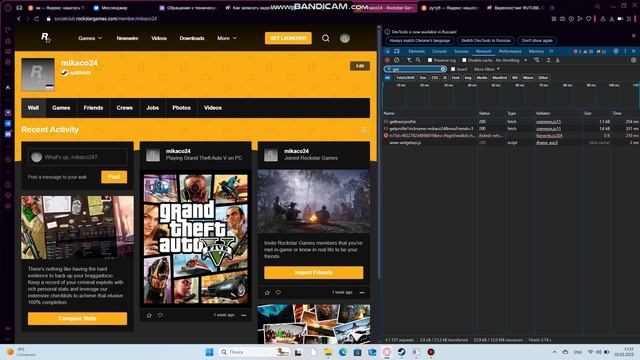This screenshot has width=640, height=360.
Task: Open network search magnifier icon in DevTools
Action: pyautogui.click(x=418, y=60)
